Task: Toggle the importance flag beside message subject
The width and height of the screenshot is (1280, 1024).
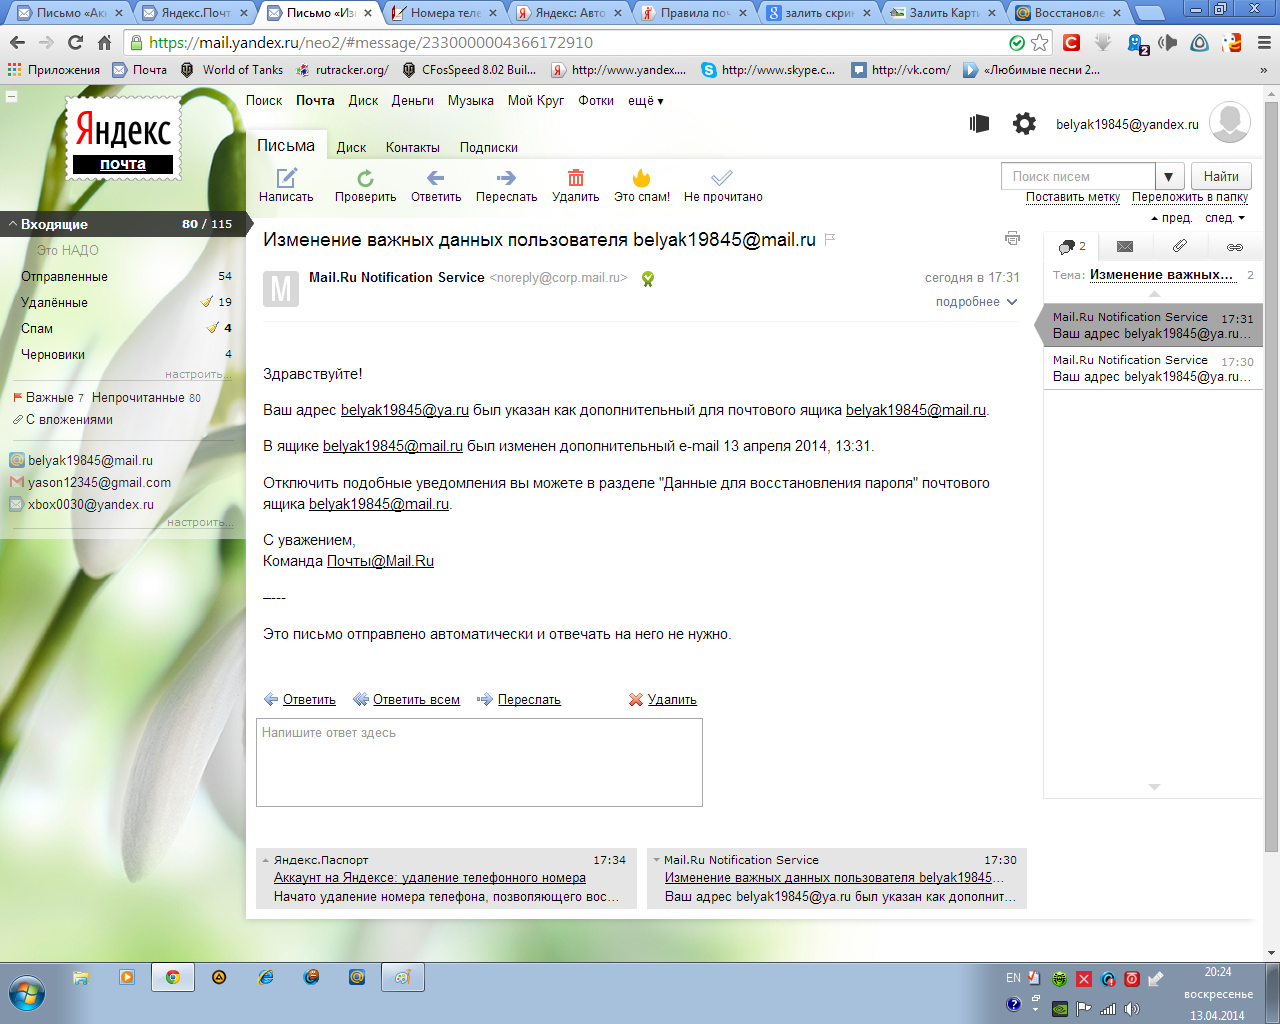Action: tap(830, 239)
